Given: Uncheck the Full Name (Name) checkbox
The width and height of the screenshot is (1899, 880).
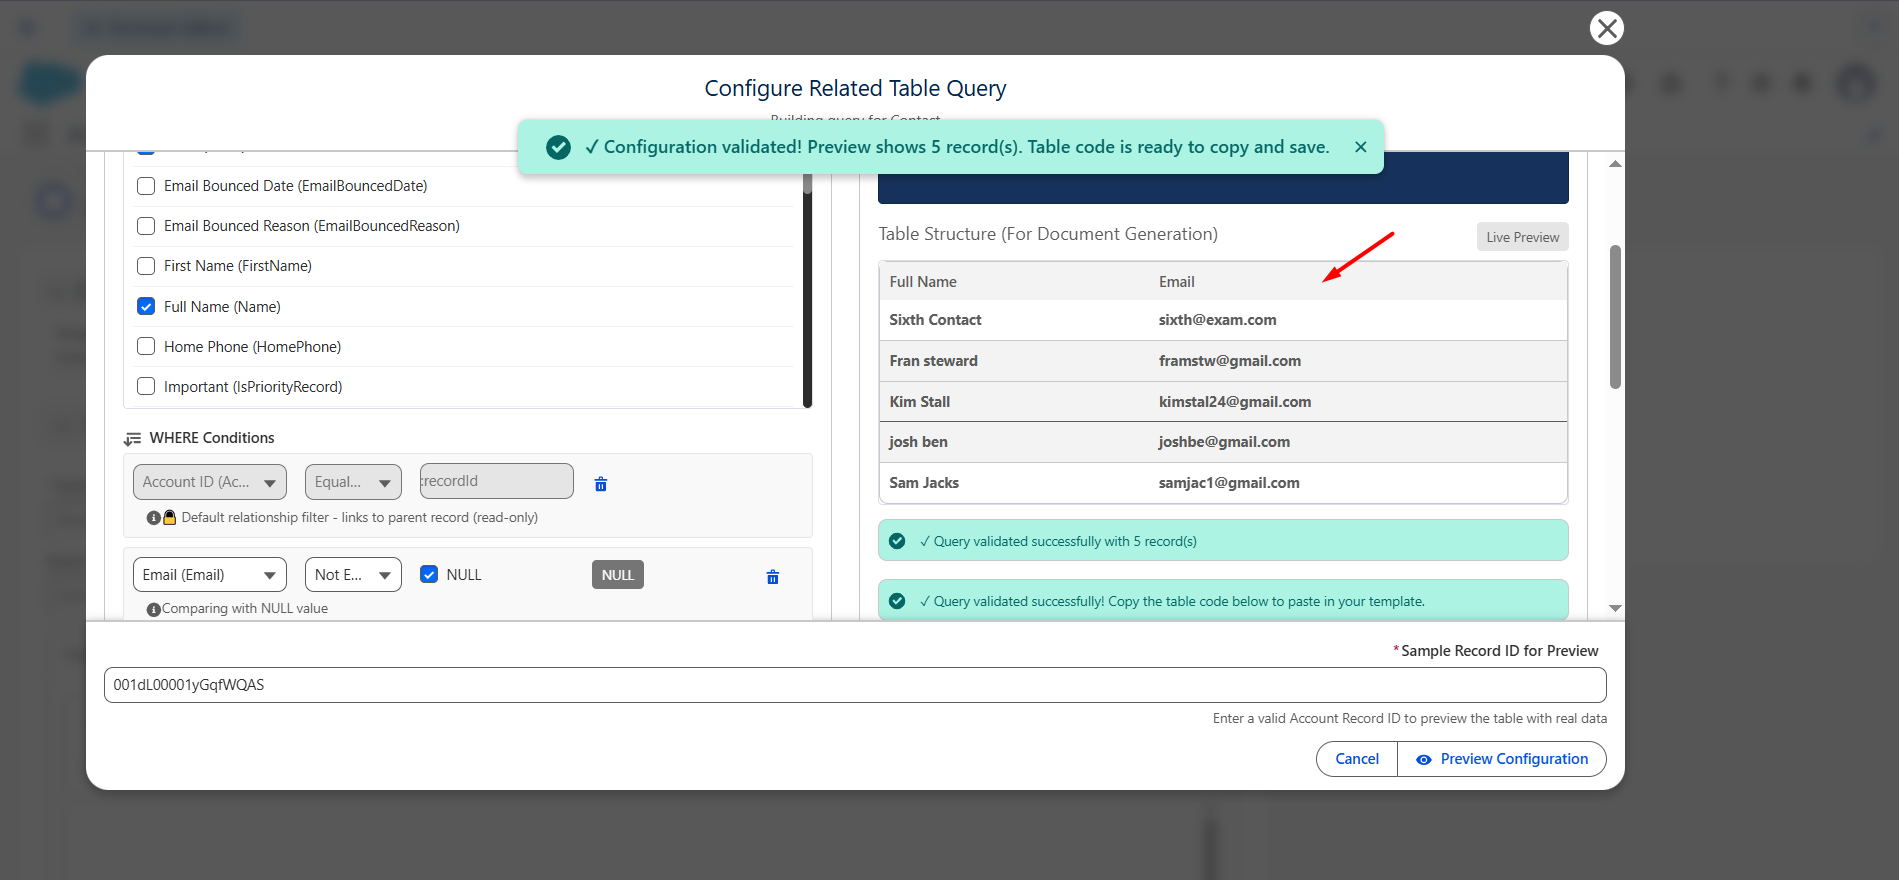Looking at the screenshot, I should pyautogui.click(x=146, y=306).
